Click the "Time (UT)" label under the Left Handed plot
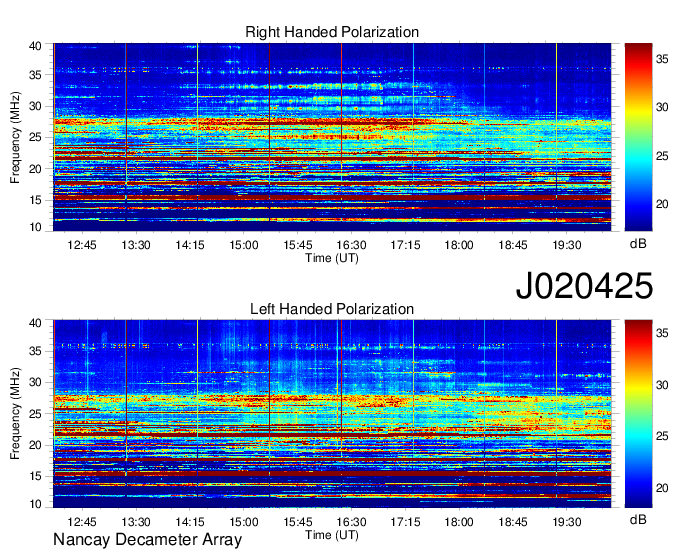This screenshot has width=680, height=552. [332, 535]
